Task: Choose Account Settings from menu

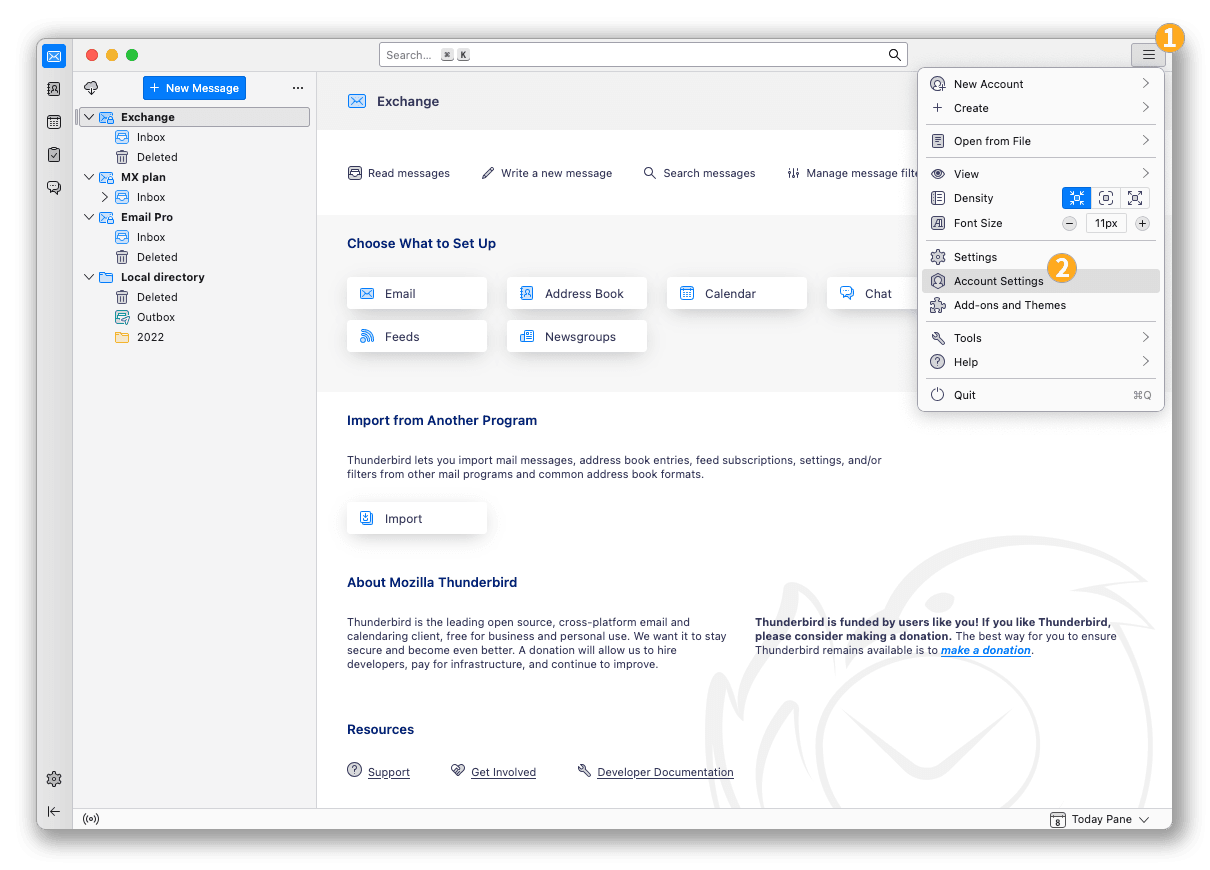Action: tap(1040, 281)
